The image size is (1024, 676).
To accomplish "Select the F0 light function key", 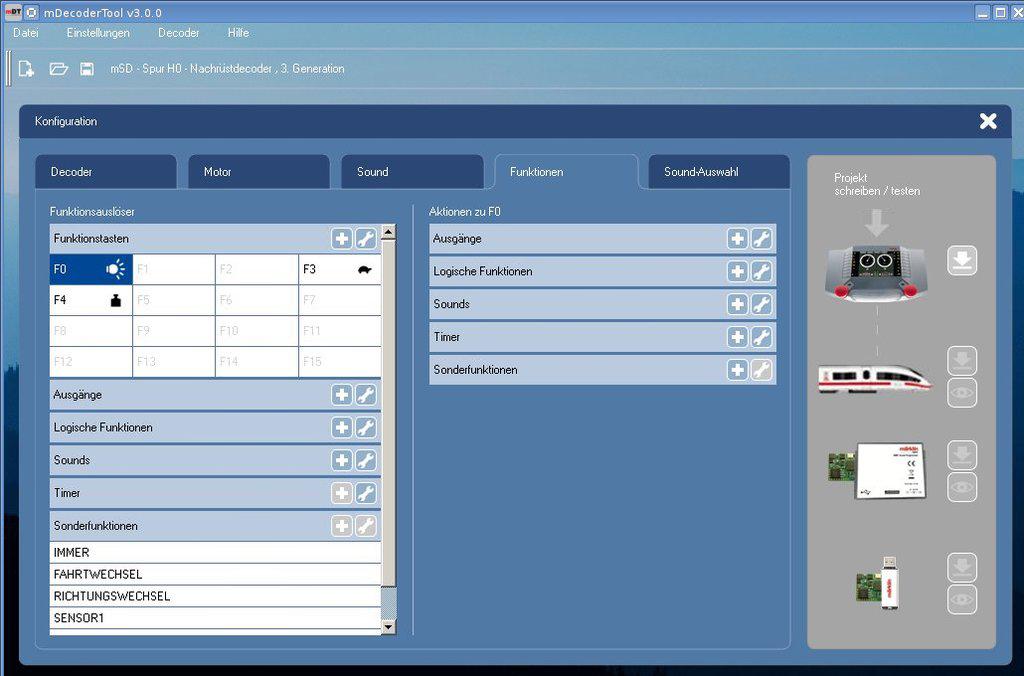I will pos(91,269).
